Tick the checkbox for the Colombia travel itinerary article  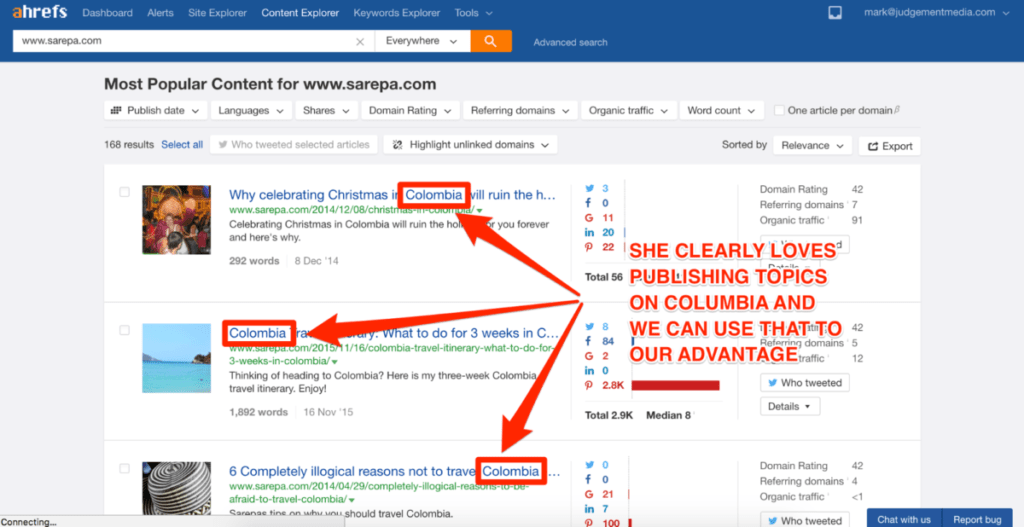[x=125, y=330]
